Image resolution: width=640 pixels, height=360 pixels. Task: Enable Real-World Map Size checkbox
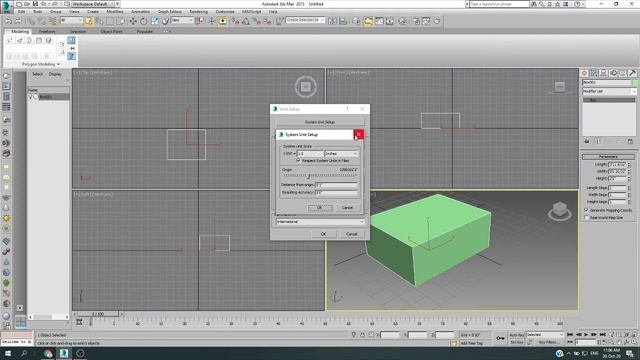point(587,218)
